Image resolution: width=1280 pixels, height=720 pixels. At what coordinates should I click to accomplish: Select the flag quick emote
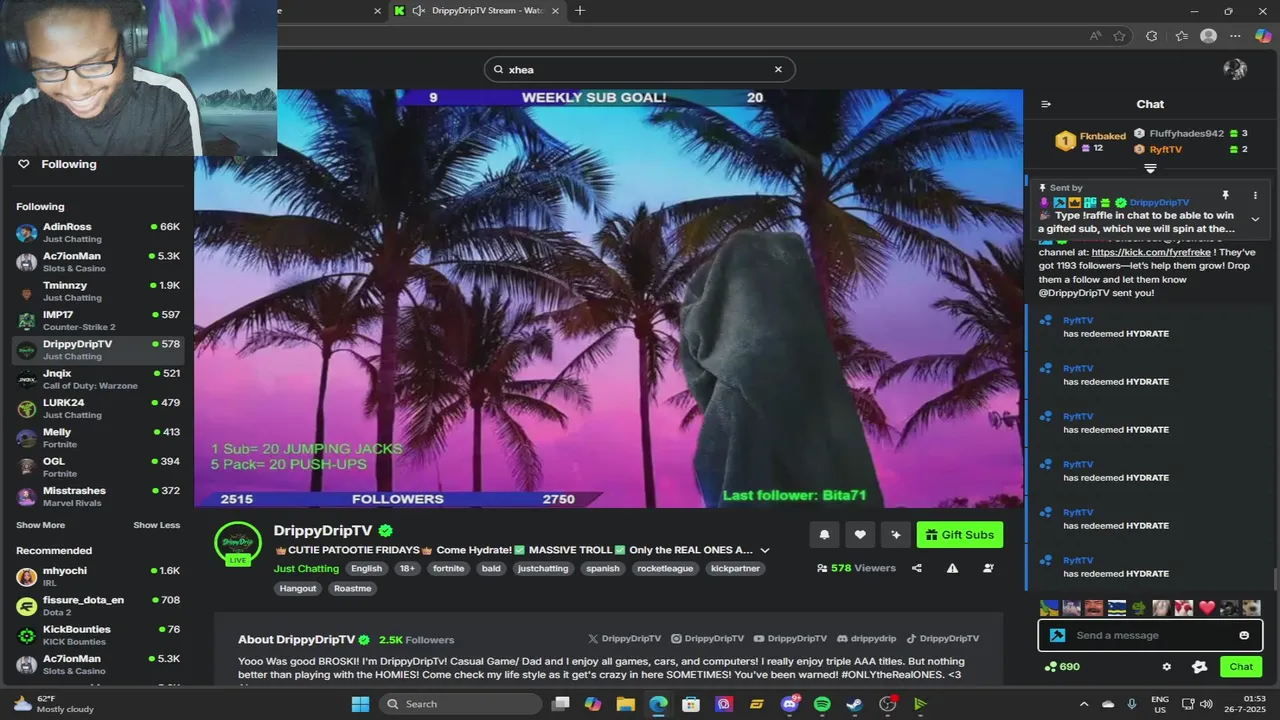point(1117,607)
